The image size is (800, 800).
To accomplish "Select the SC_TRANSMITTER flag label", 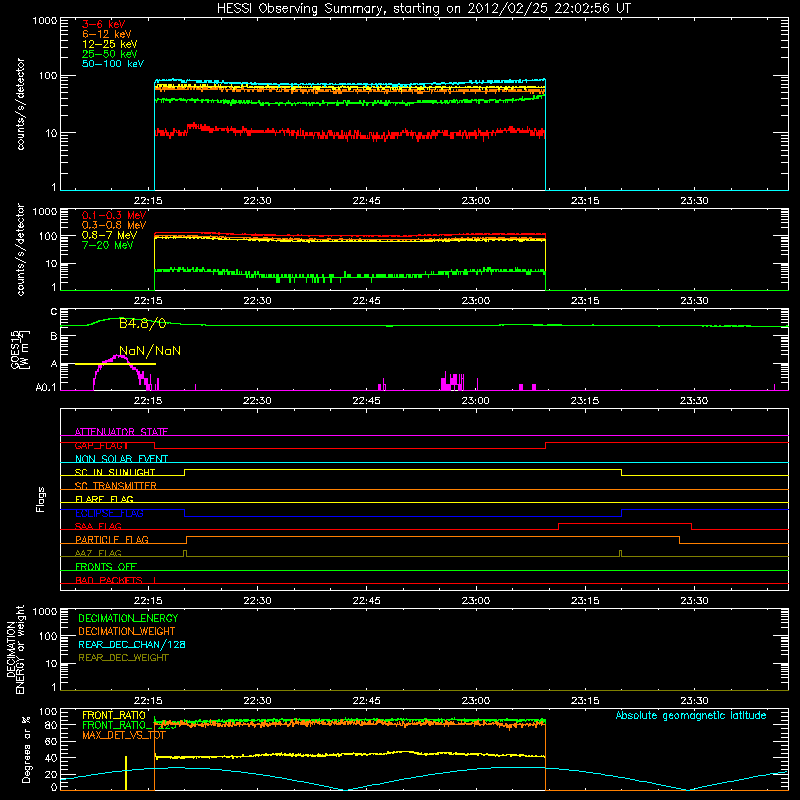I will [116, 486].
